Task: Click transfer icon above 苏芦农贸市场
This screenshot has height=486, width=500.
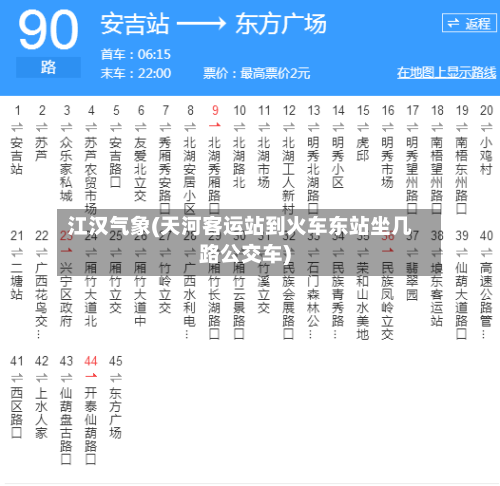Action: (x=91, y=127)
